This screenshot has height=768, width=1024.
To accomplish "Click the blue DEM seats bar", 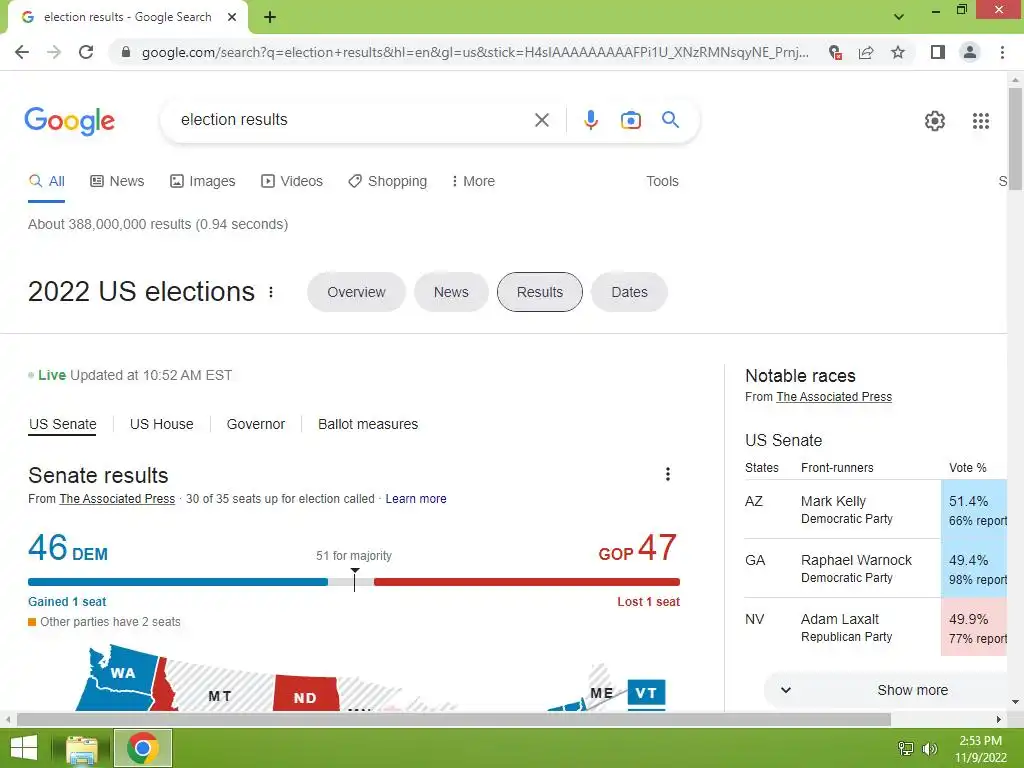I will pos(178,582).
